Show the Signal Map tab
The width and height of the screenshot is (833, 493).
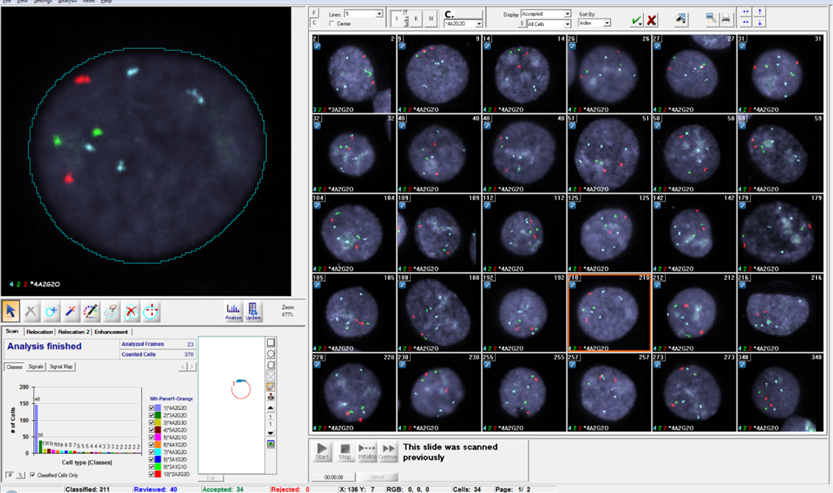click(61, 367)
